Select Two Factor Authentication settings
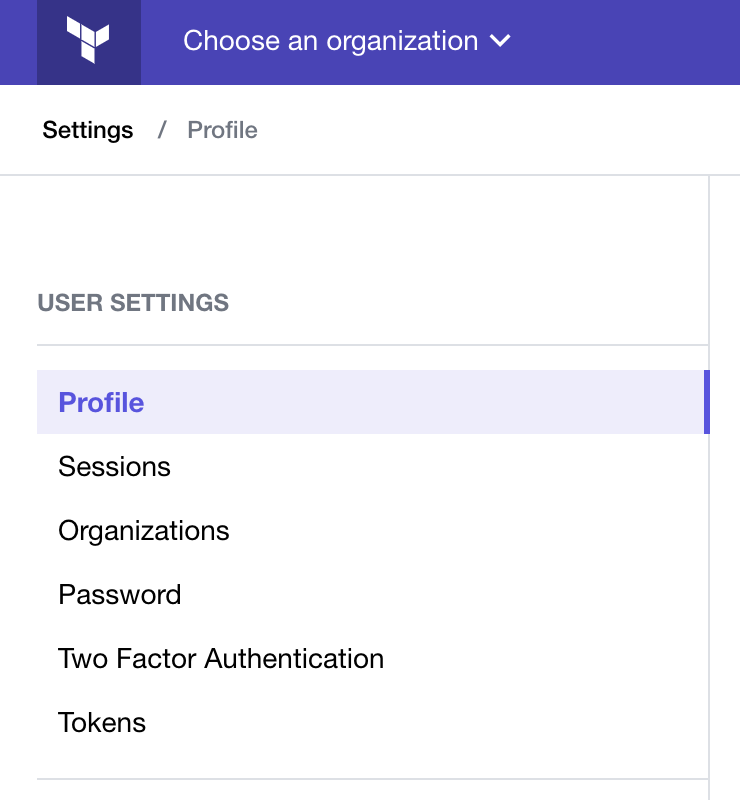 coord(221,658)
